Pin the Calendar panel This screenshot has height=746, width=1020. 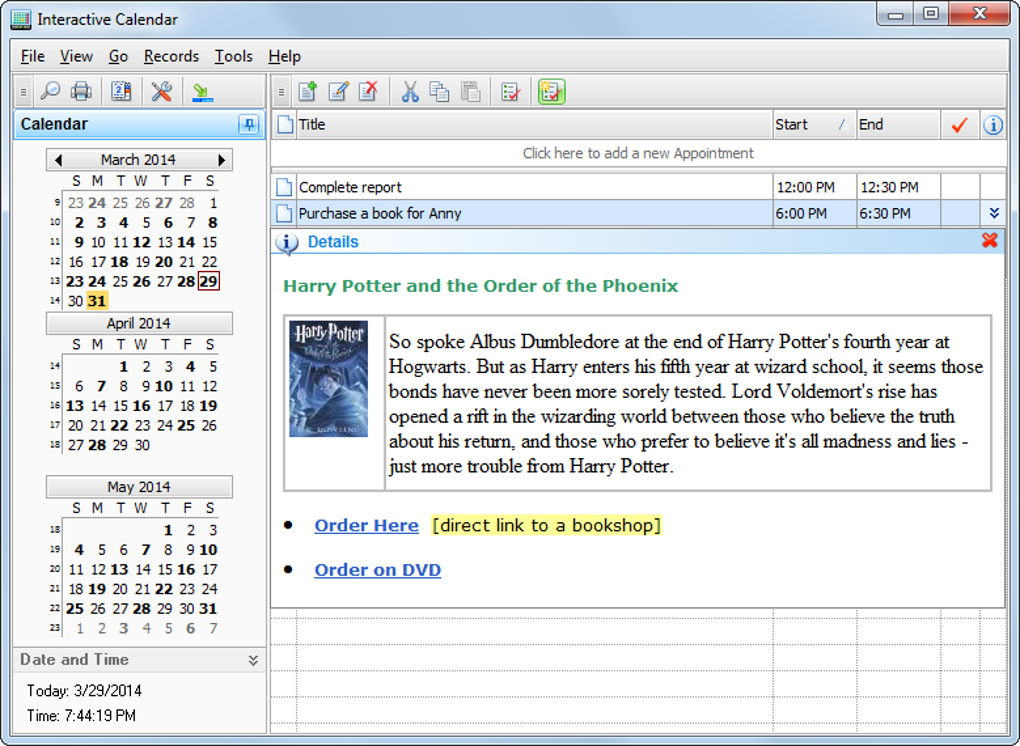248,124
